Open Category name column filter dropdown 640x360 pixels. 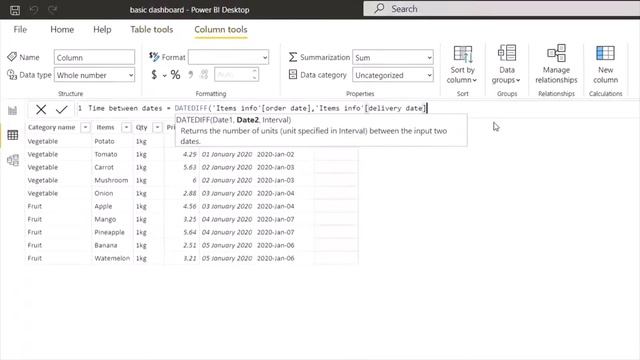click(x=85, y=127)
